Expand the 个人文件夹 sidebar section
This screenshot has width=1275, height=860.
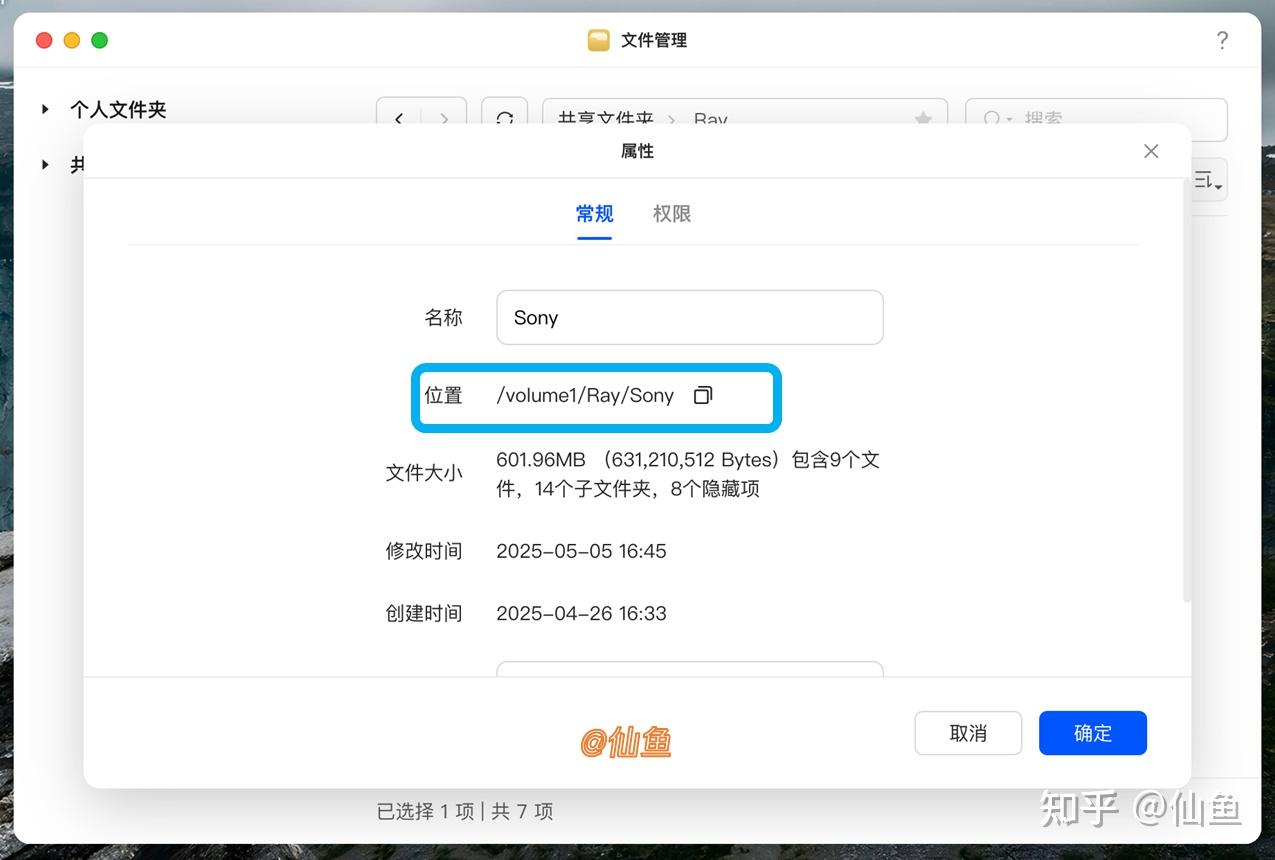click(x=44, y=110)
